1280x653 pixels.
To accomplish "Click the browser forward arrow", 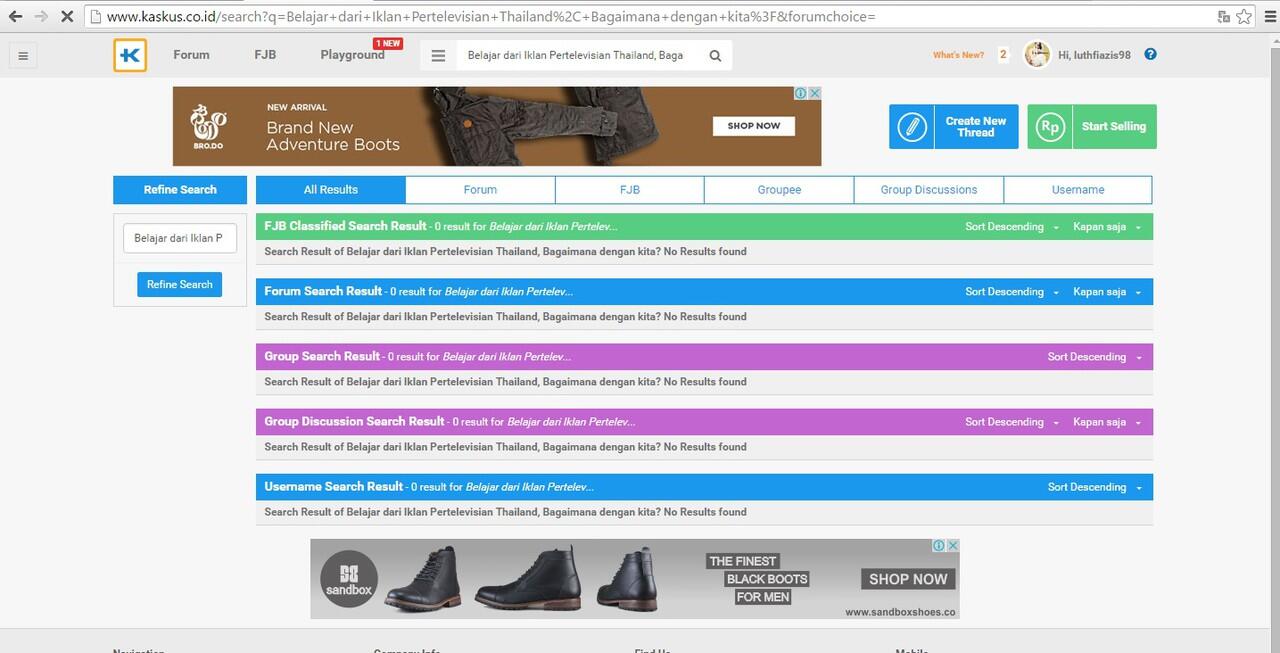I will point(41,16).
